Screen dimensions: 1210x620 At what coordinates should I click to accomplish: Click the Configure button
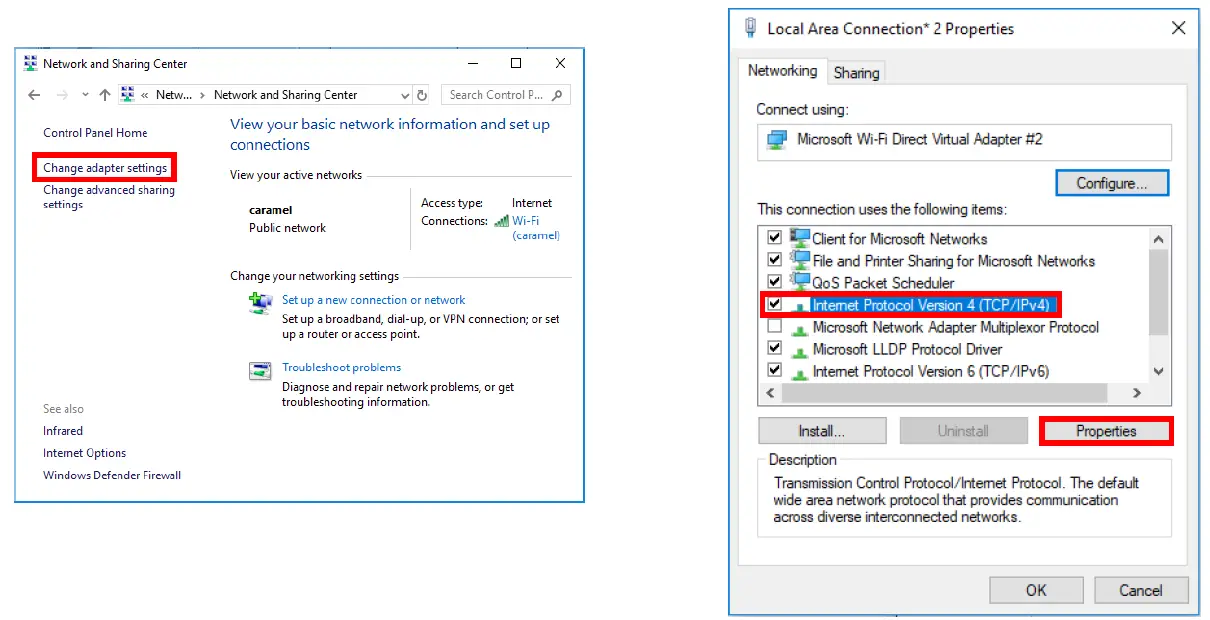(1112, 183)
